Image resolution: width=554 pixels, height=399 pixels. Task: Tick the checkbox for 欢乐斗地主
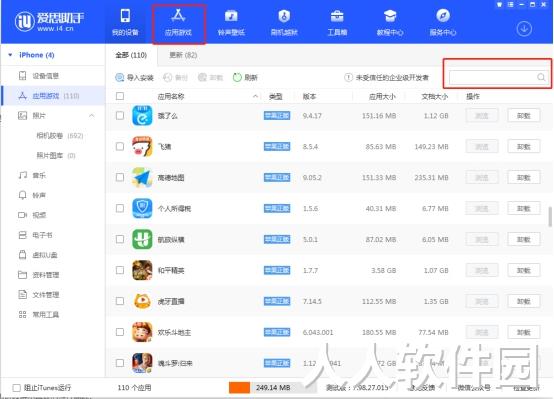[120, 332]
